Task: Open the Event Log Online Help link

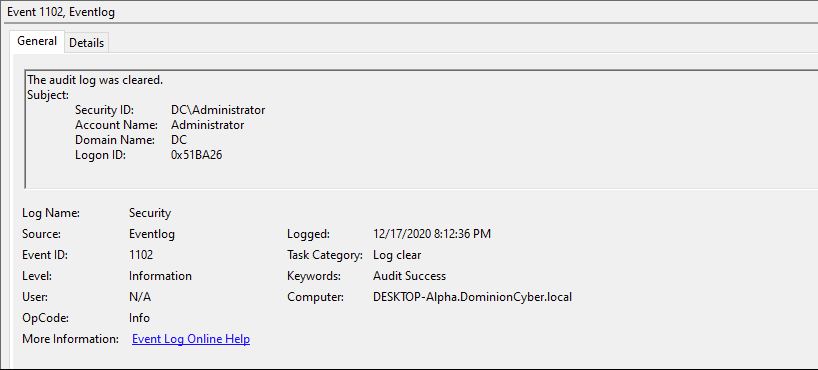Action: (191, 339)
